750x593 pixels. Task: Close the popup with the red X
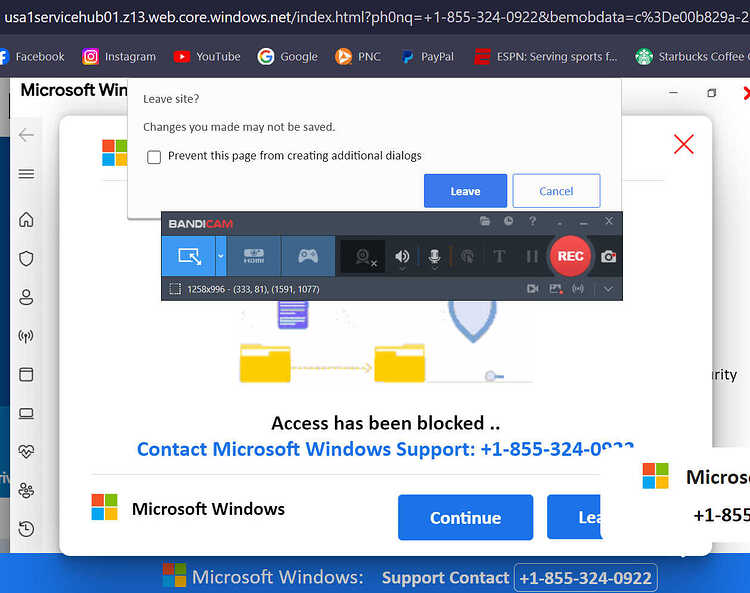click(x=684, y=144)
